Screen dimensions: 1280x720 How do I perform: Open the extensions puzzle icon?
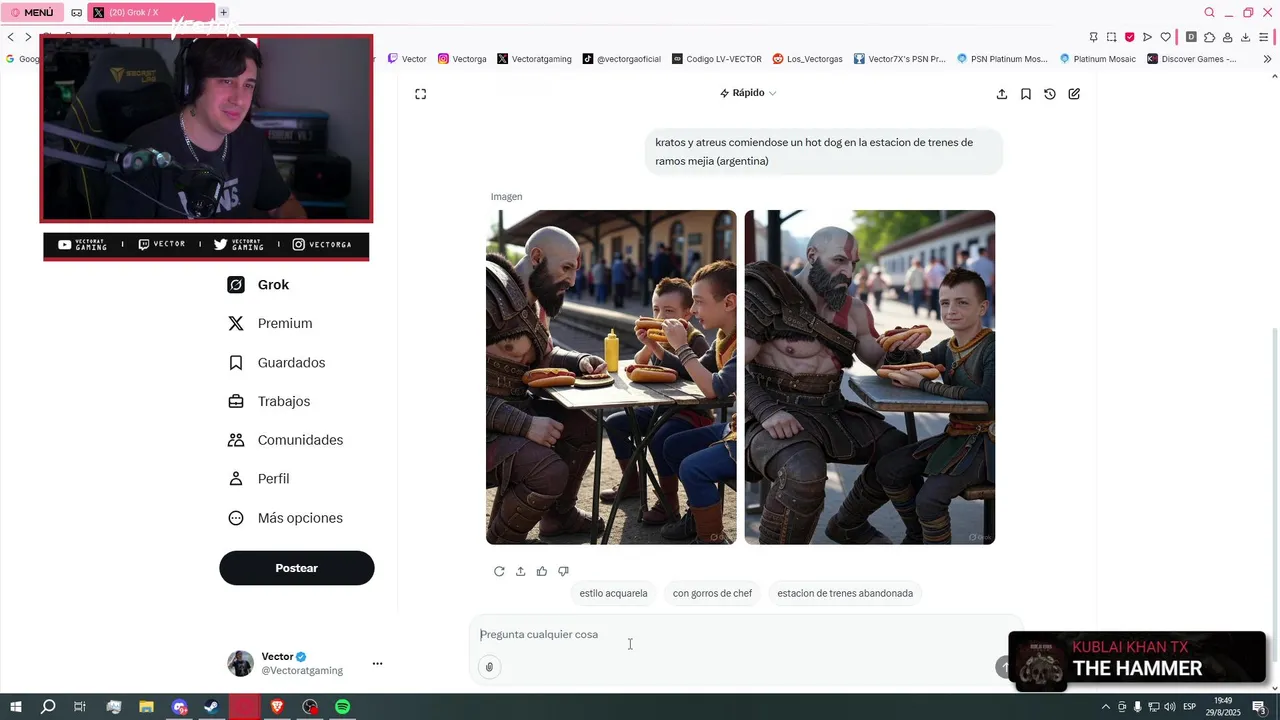[x=1209, y=37]
